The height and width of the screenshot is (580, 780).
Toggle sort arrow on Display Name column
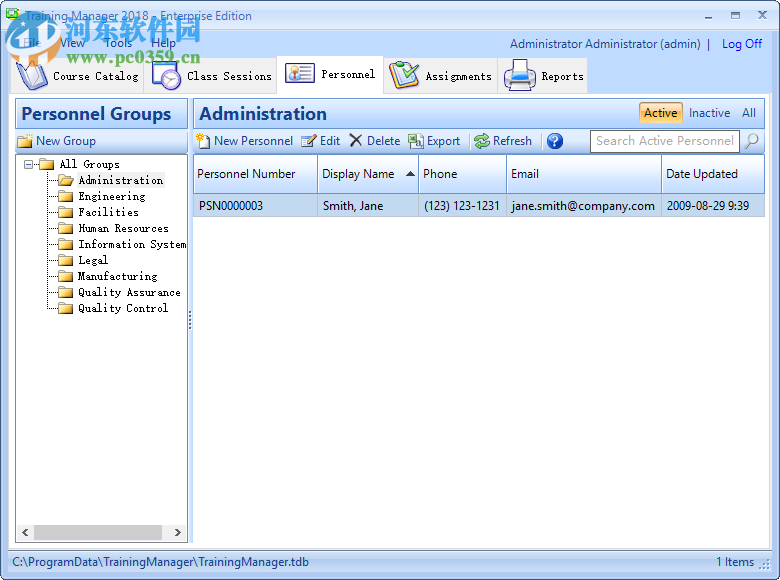point(410,174)
